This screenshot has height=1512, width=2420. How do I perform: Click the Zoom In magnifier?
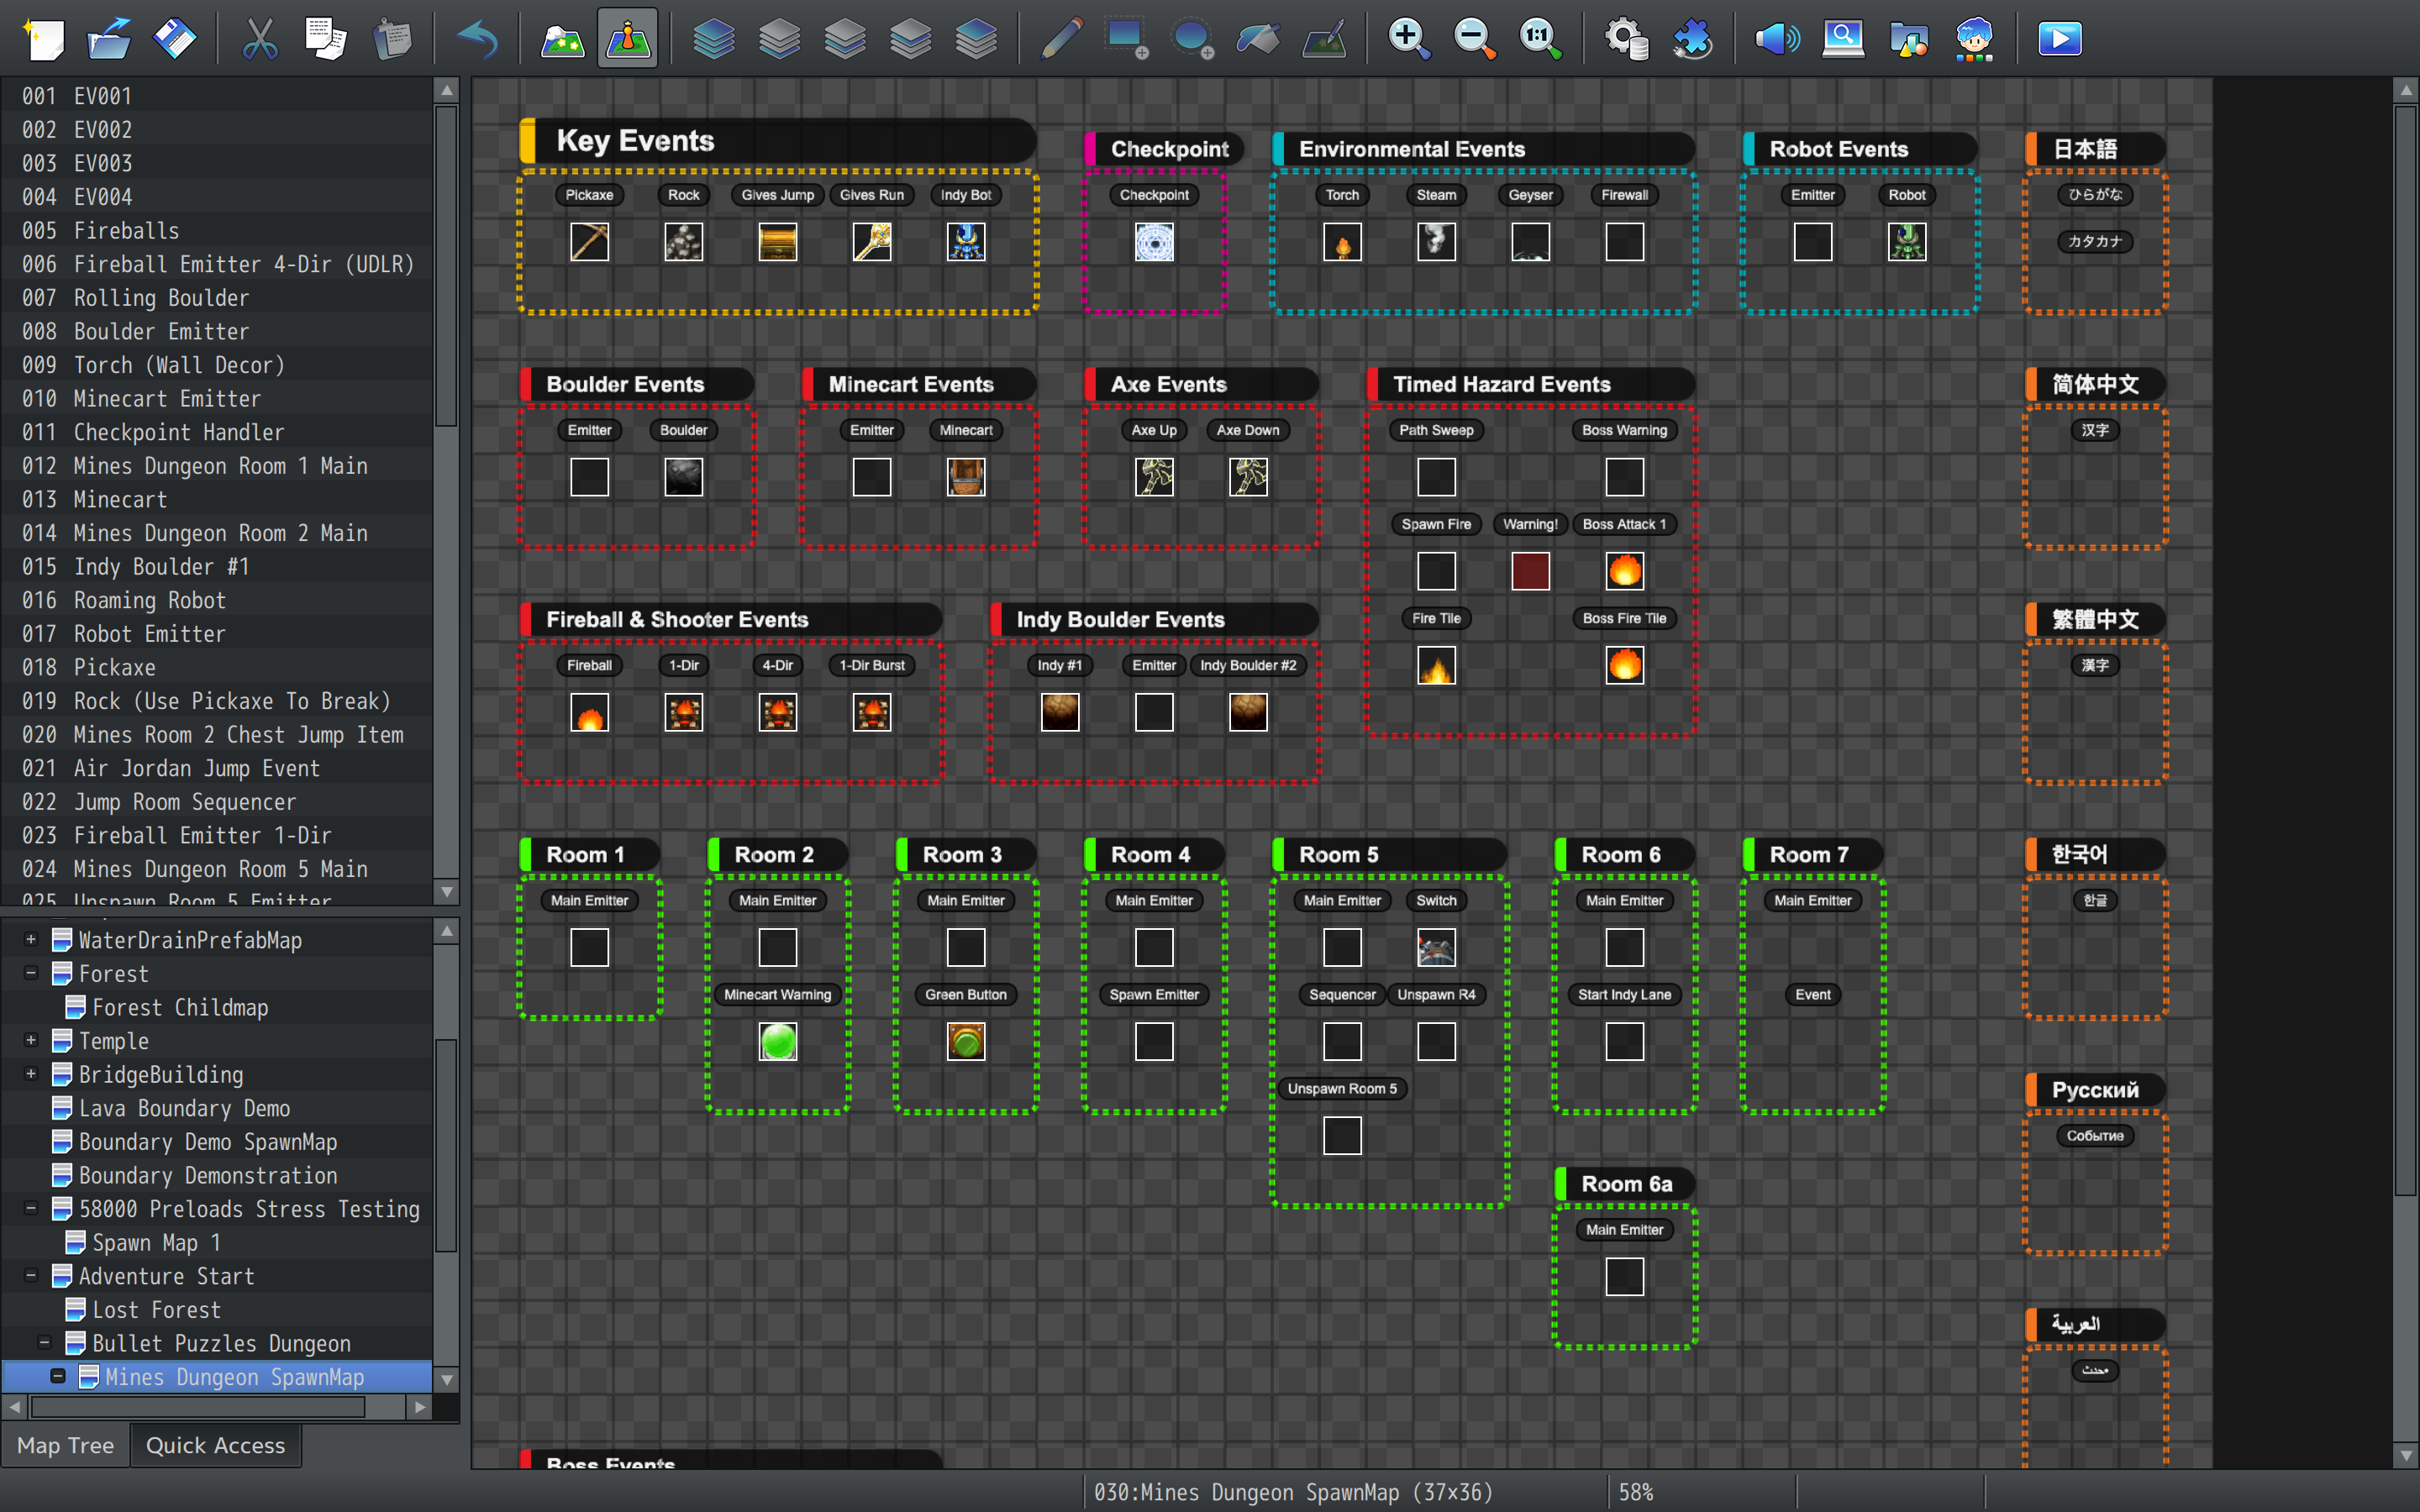pyautogui.click(x=1408, y=39)
